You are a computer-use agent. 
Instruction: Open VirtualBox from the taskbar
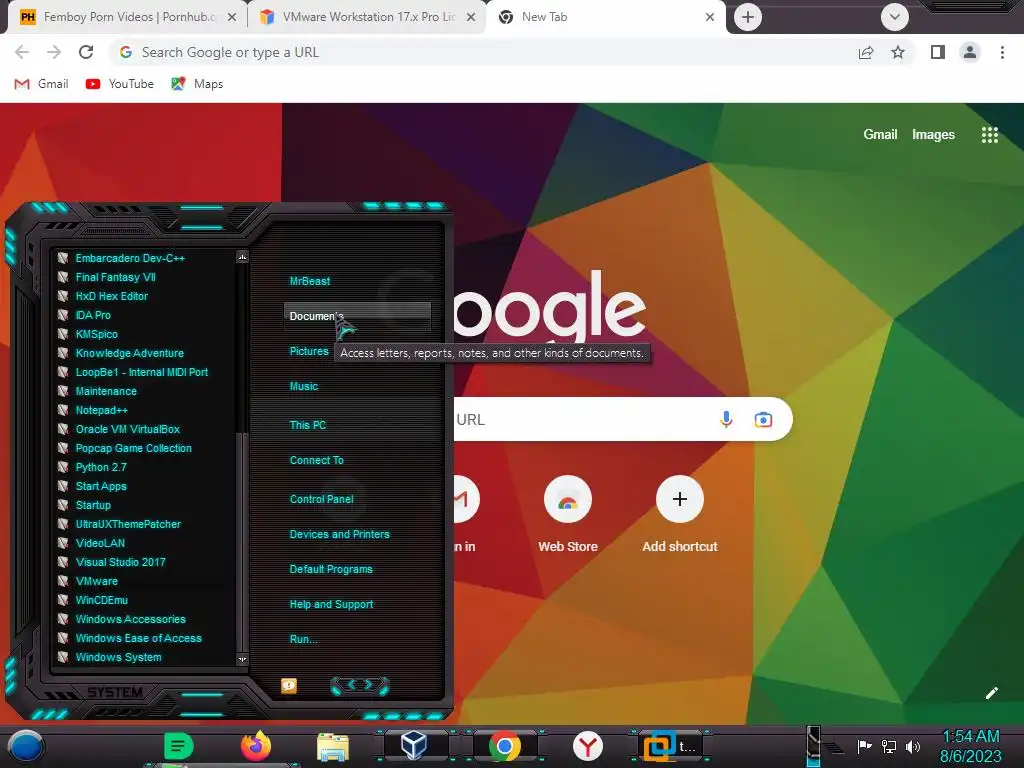click(413, 746)
